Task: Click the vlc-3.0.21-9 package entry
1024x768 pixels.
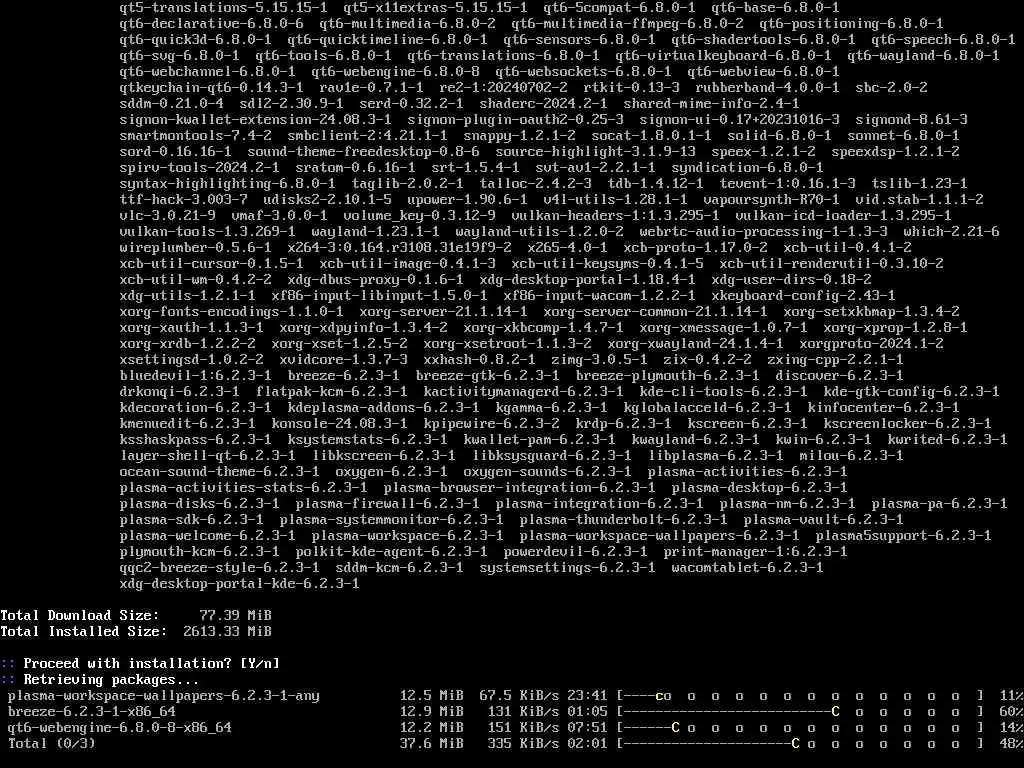Action: click(x=168, y=216)
